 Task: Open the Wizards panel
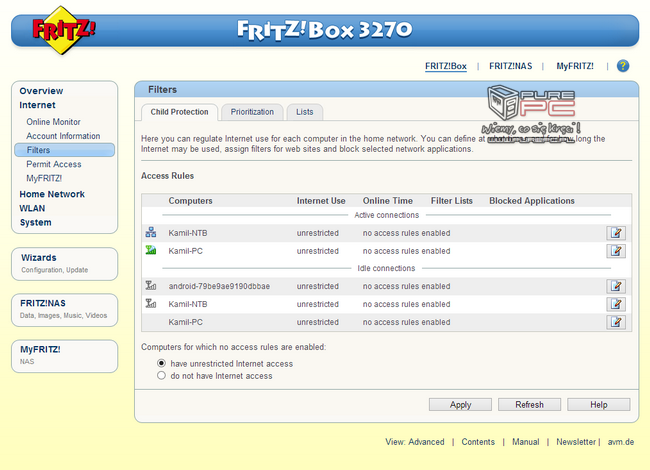click(x=64, y=264)
